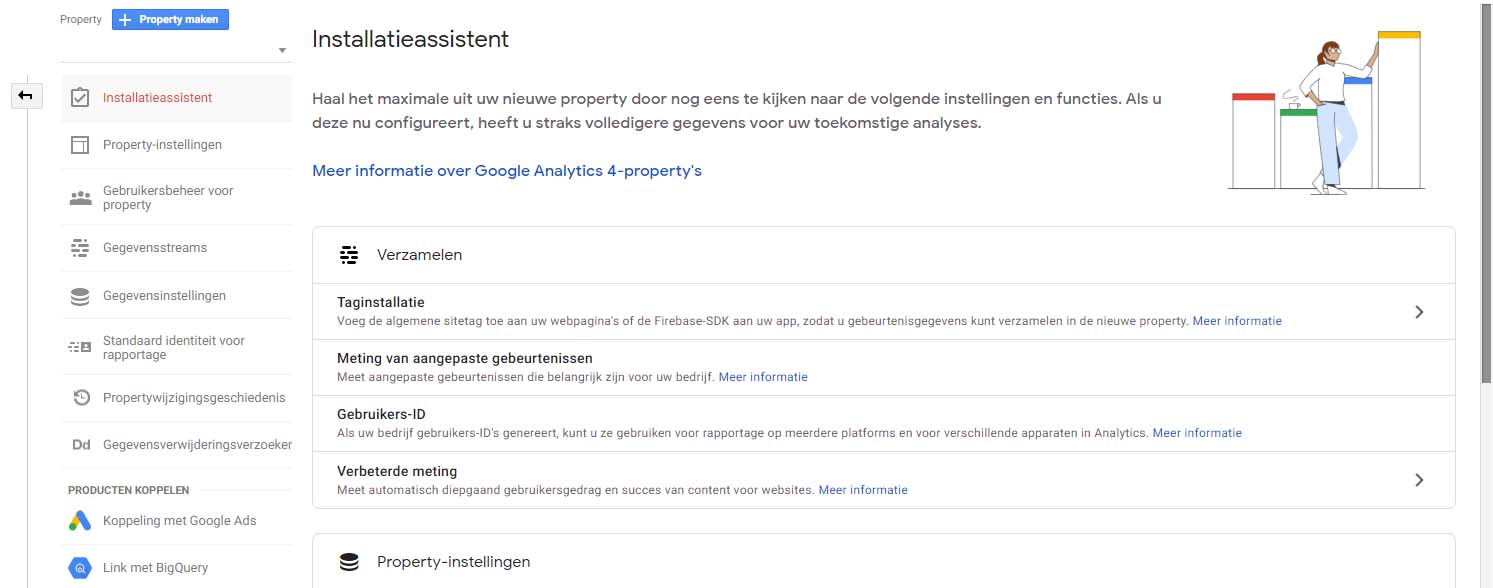The image size is (1493, 588).
Task: Click the Installatieassistent checklist icon
Action: click(x=81, y=98)
